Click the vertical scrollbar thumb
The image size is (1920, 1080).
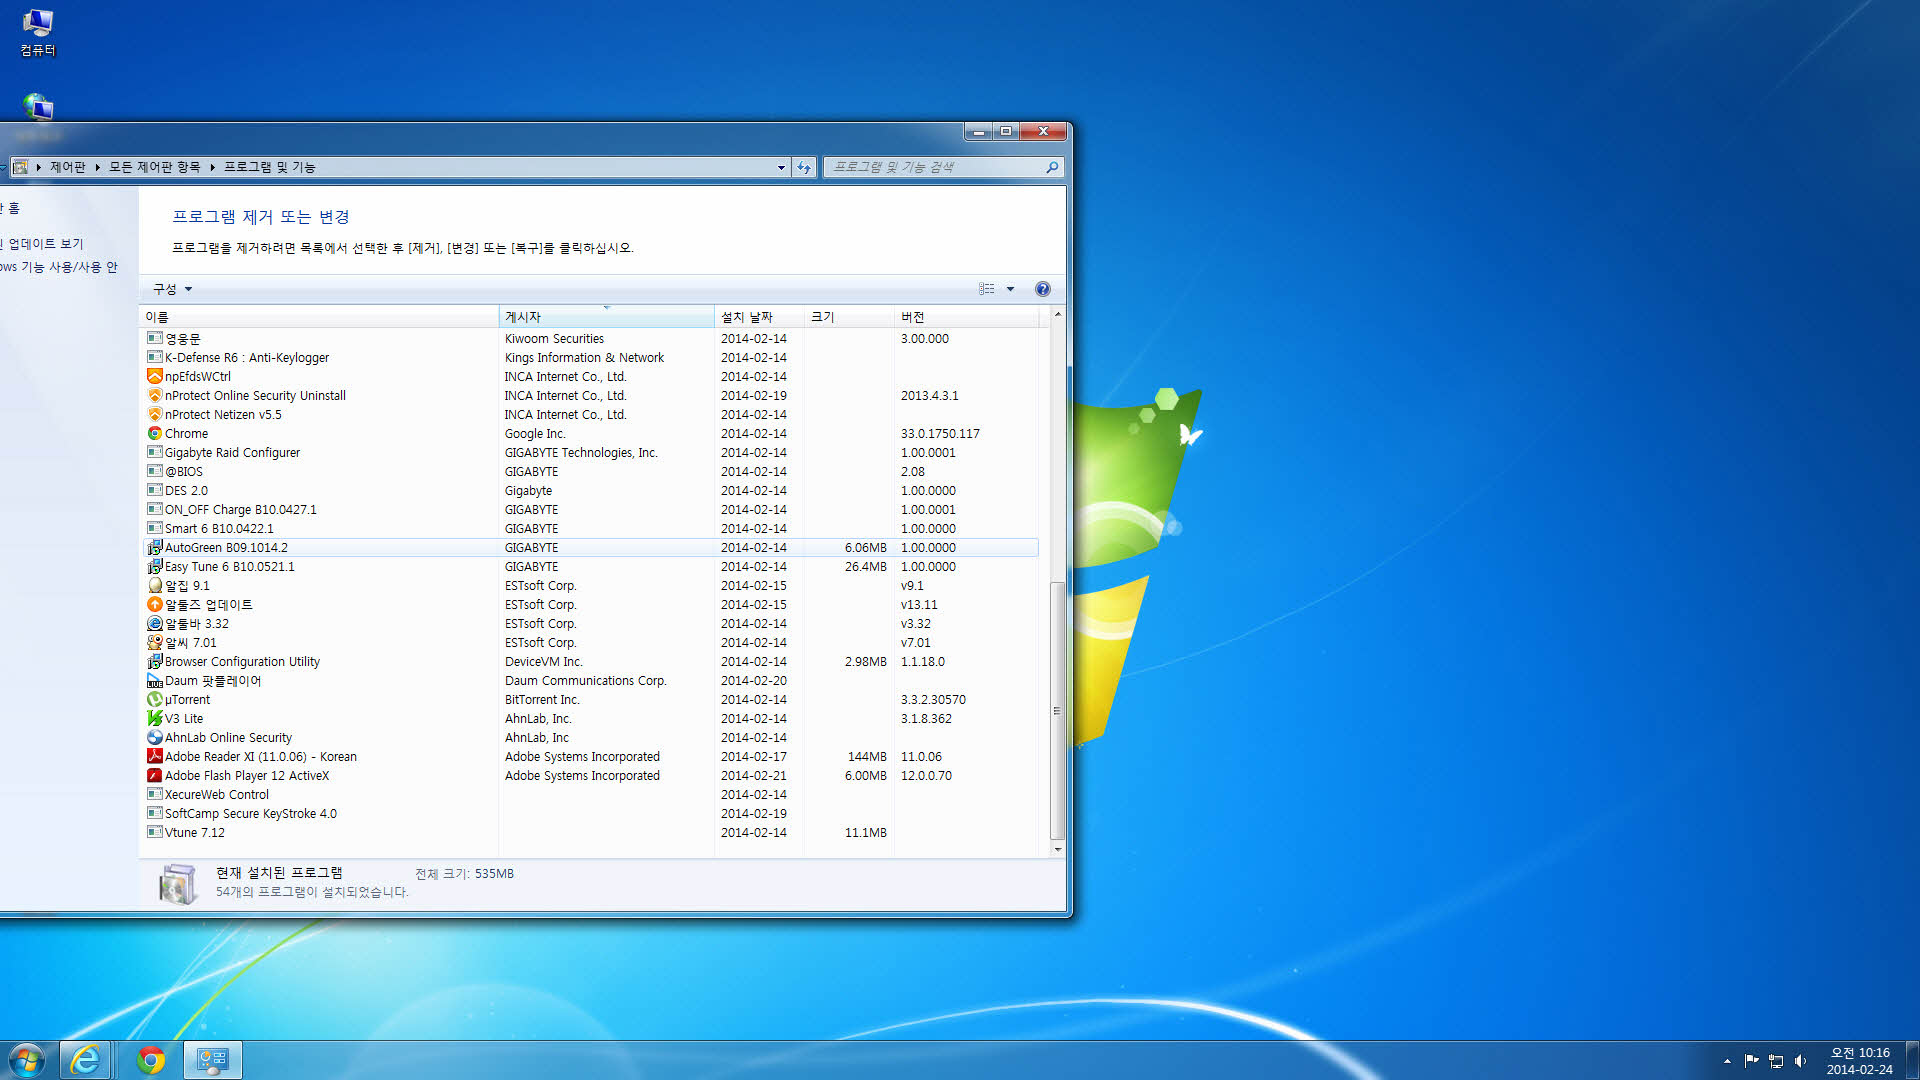click(x=1058, y=711)
